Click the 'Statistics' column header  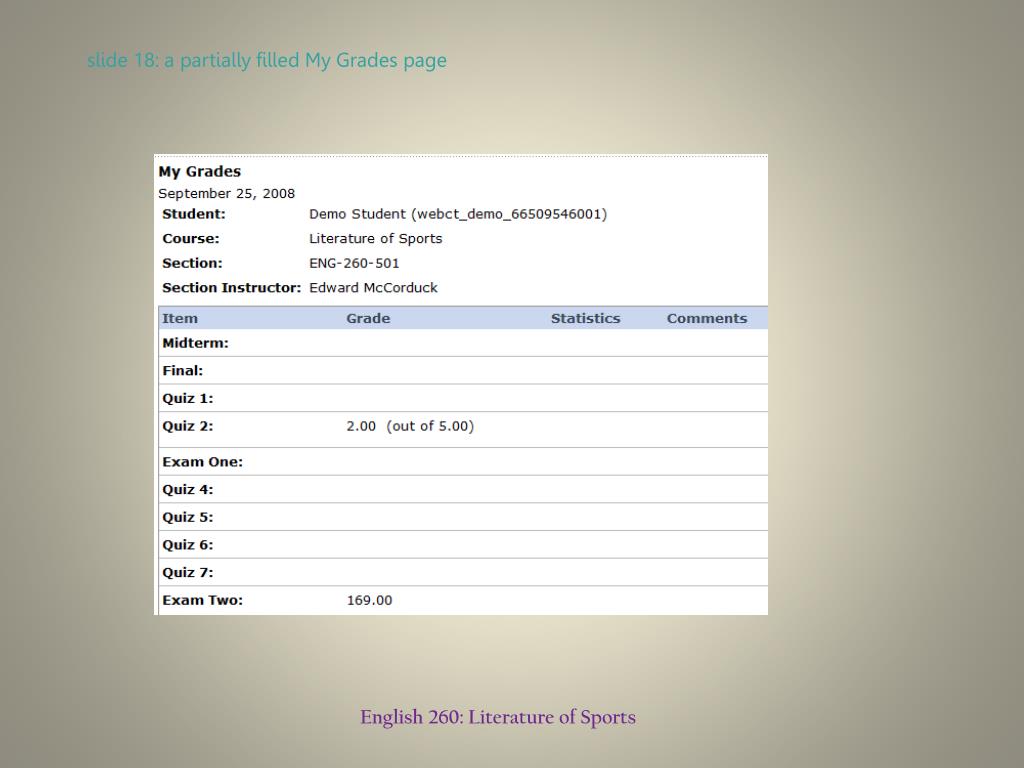tap(586, 319)
